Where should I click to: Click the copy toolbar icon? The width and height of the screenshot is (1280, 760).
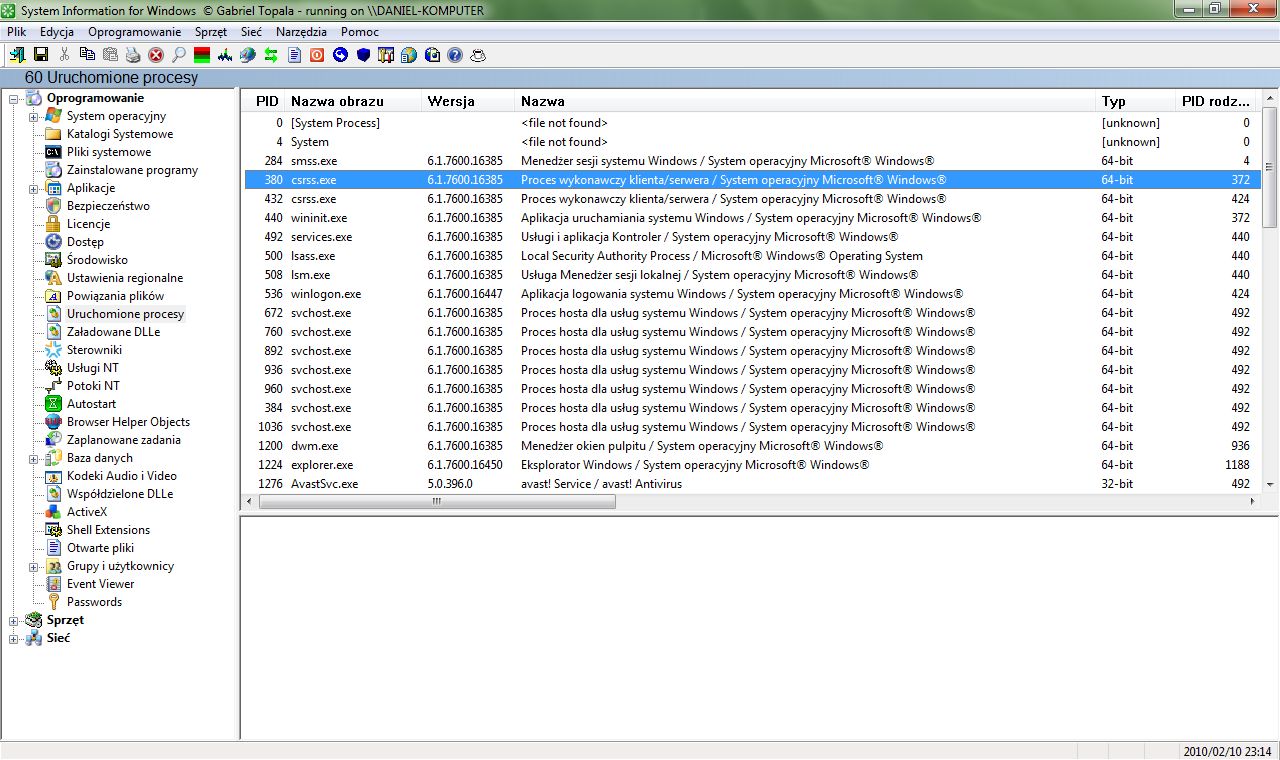(87, 55)
